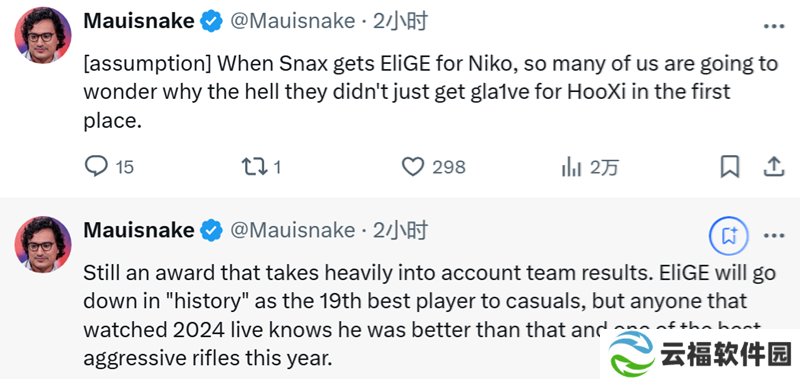Open the tweet text about 19th best player
The width and height of the screenshot is (800, 379).
[430, 316]
